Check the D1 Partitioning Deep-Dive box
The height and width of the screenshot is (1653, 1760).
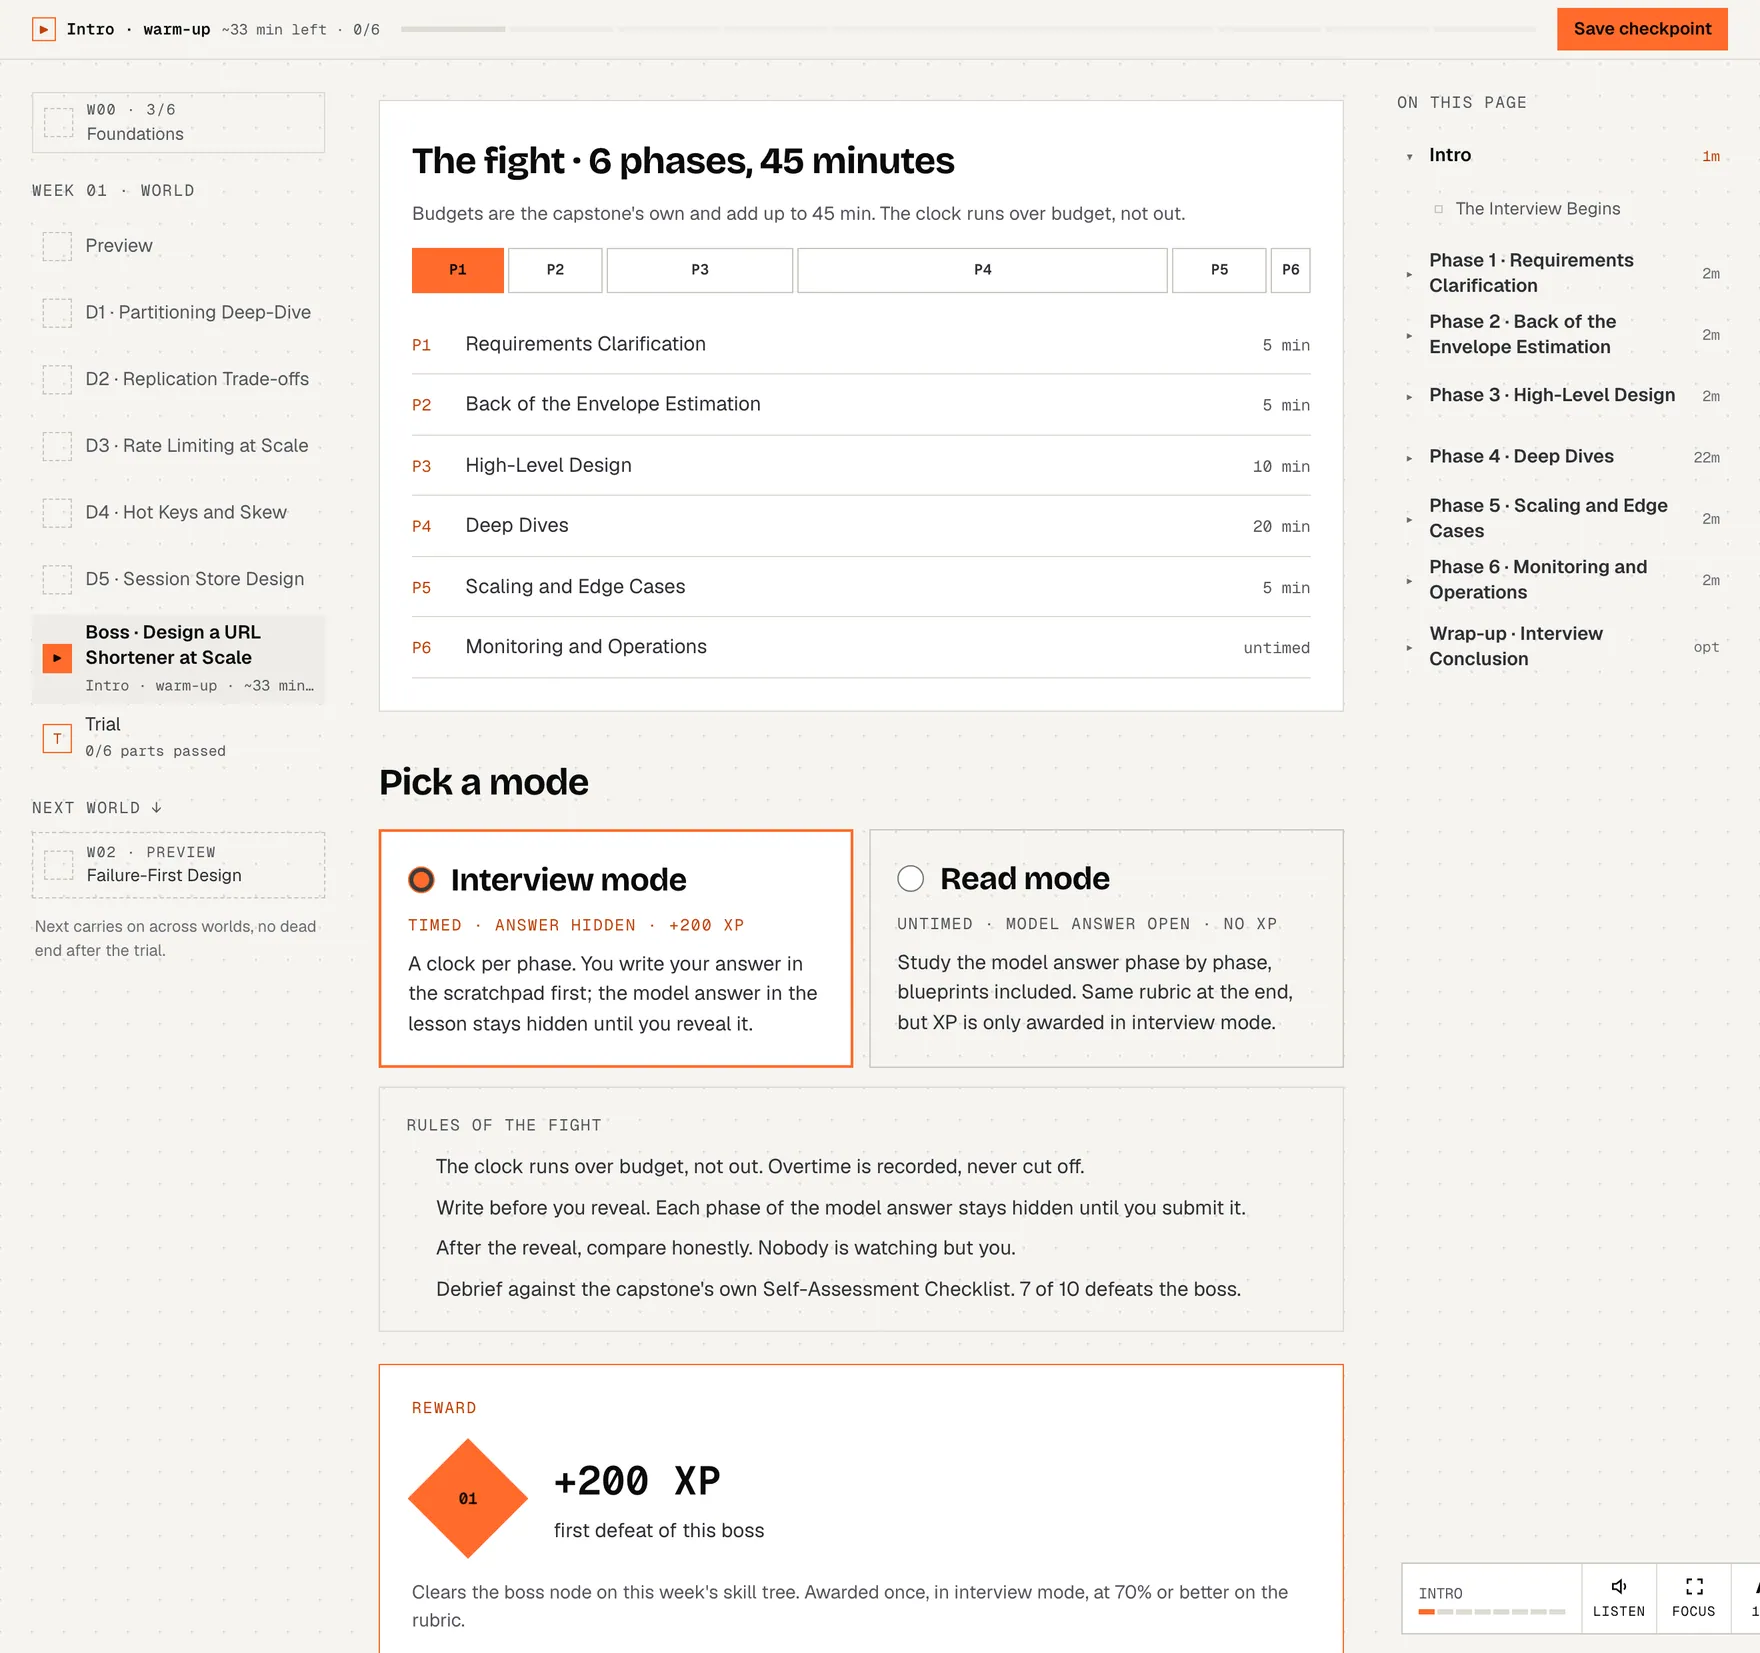[57, 313]
